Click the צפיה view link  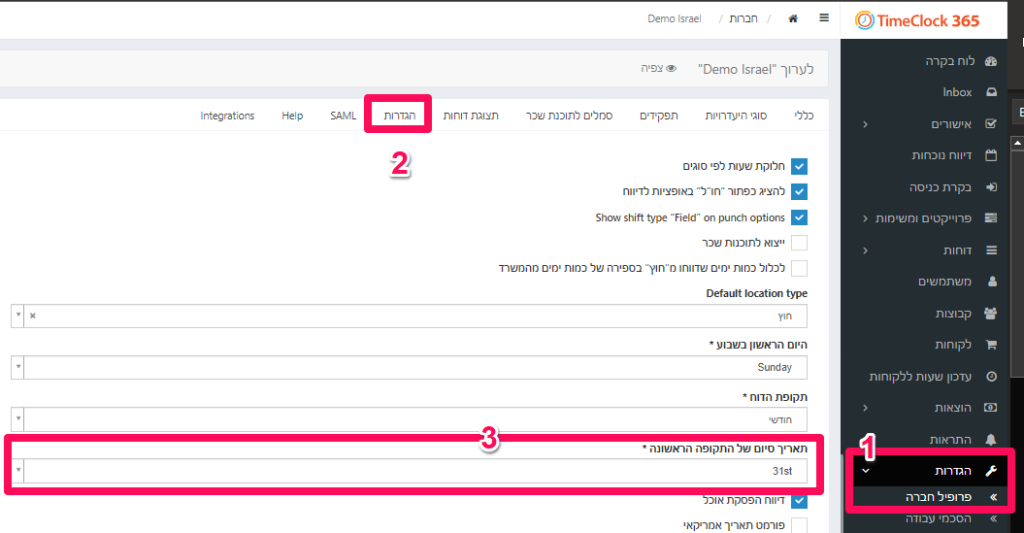pyautogui.click(x=658, y=68)
